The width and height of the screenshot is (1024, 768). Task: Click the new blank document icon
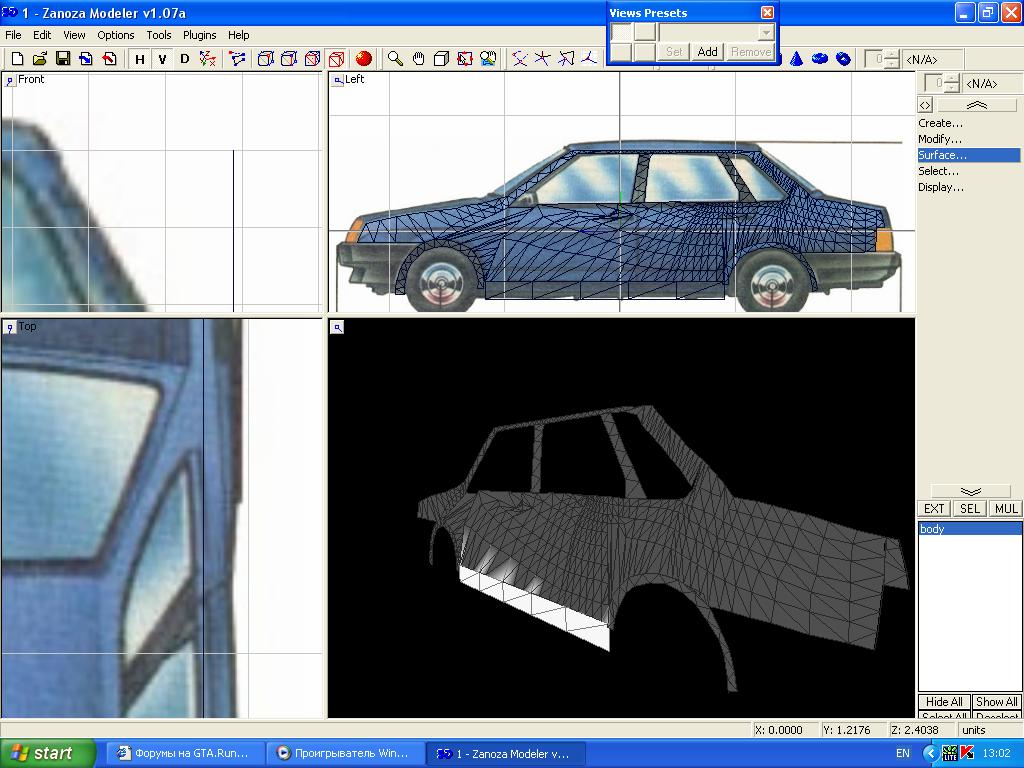[17, 59]
